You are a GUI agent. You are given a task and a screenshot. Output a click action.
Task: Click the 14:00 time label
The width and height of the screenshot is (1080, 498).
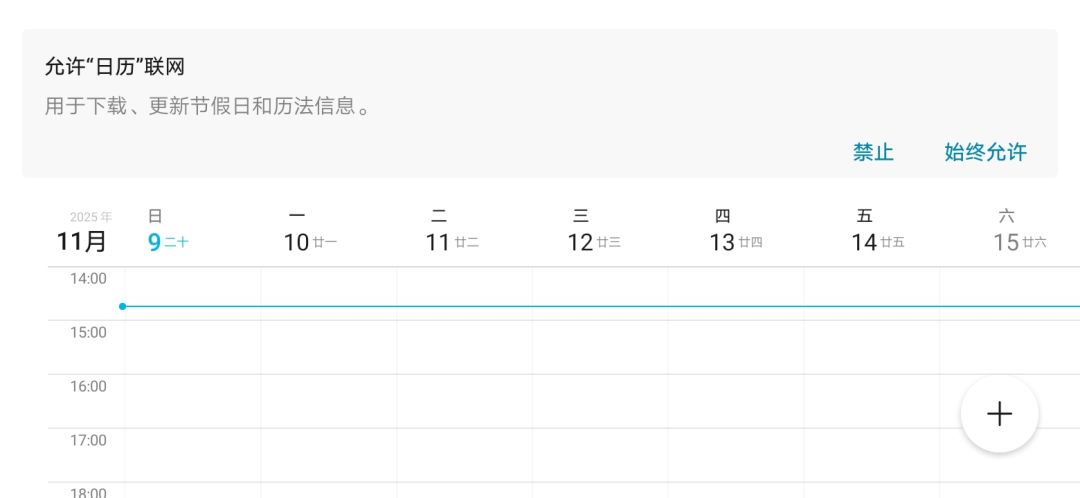(88, 279)
